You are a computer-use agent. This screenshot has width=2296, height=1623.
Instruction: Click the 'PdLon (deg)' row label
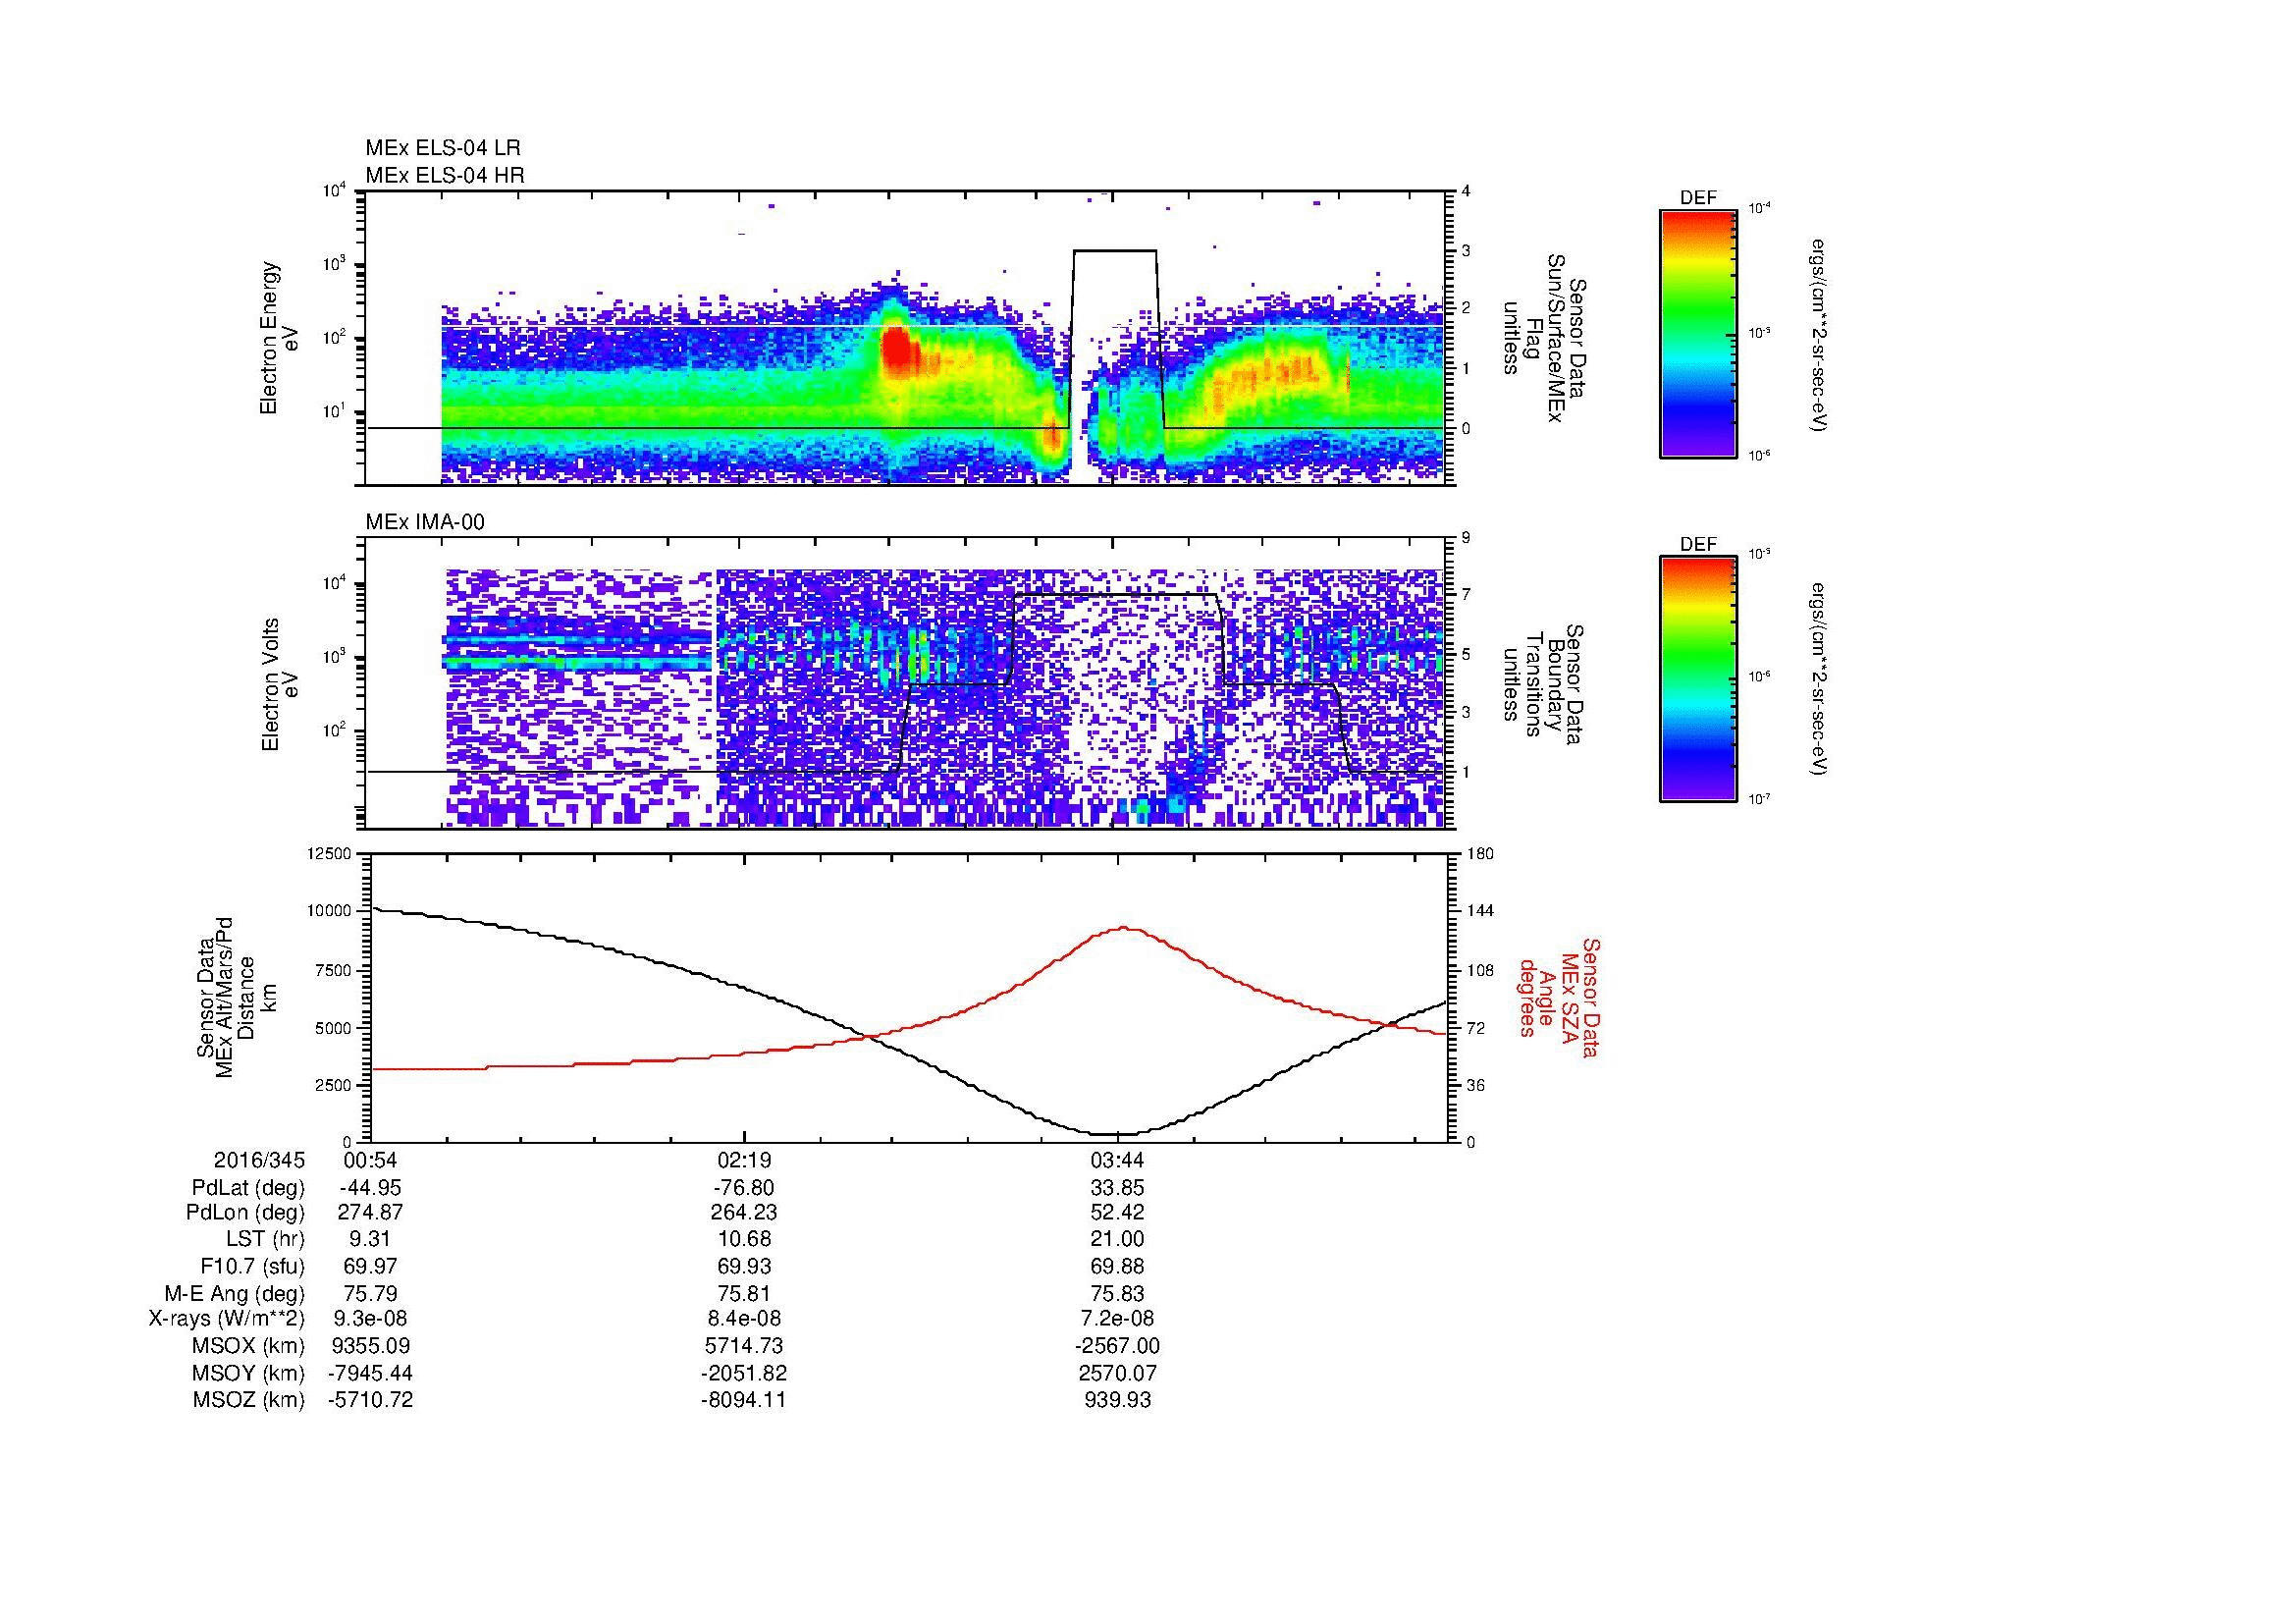[x=245, y=1212]
